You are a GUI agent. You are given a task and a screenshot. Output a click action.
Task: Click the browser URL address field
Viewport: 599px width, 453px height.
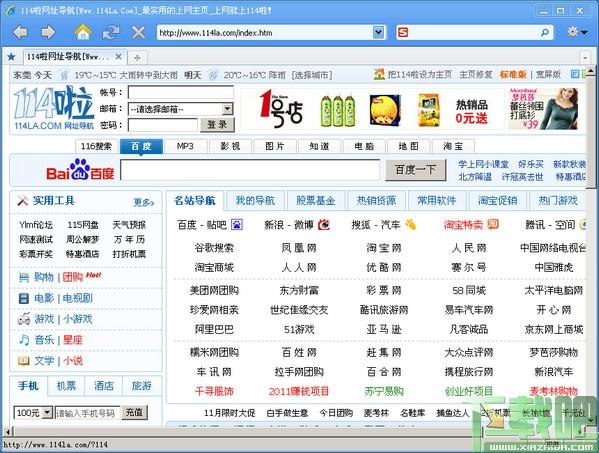pos(266,32)
